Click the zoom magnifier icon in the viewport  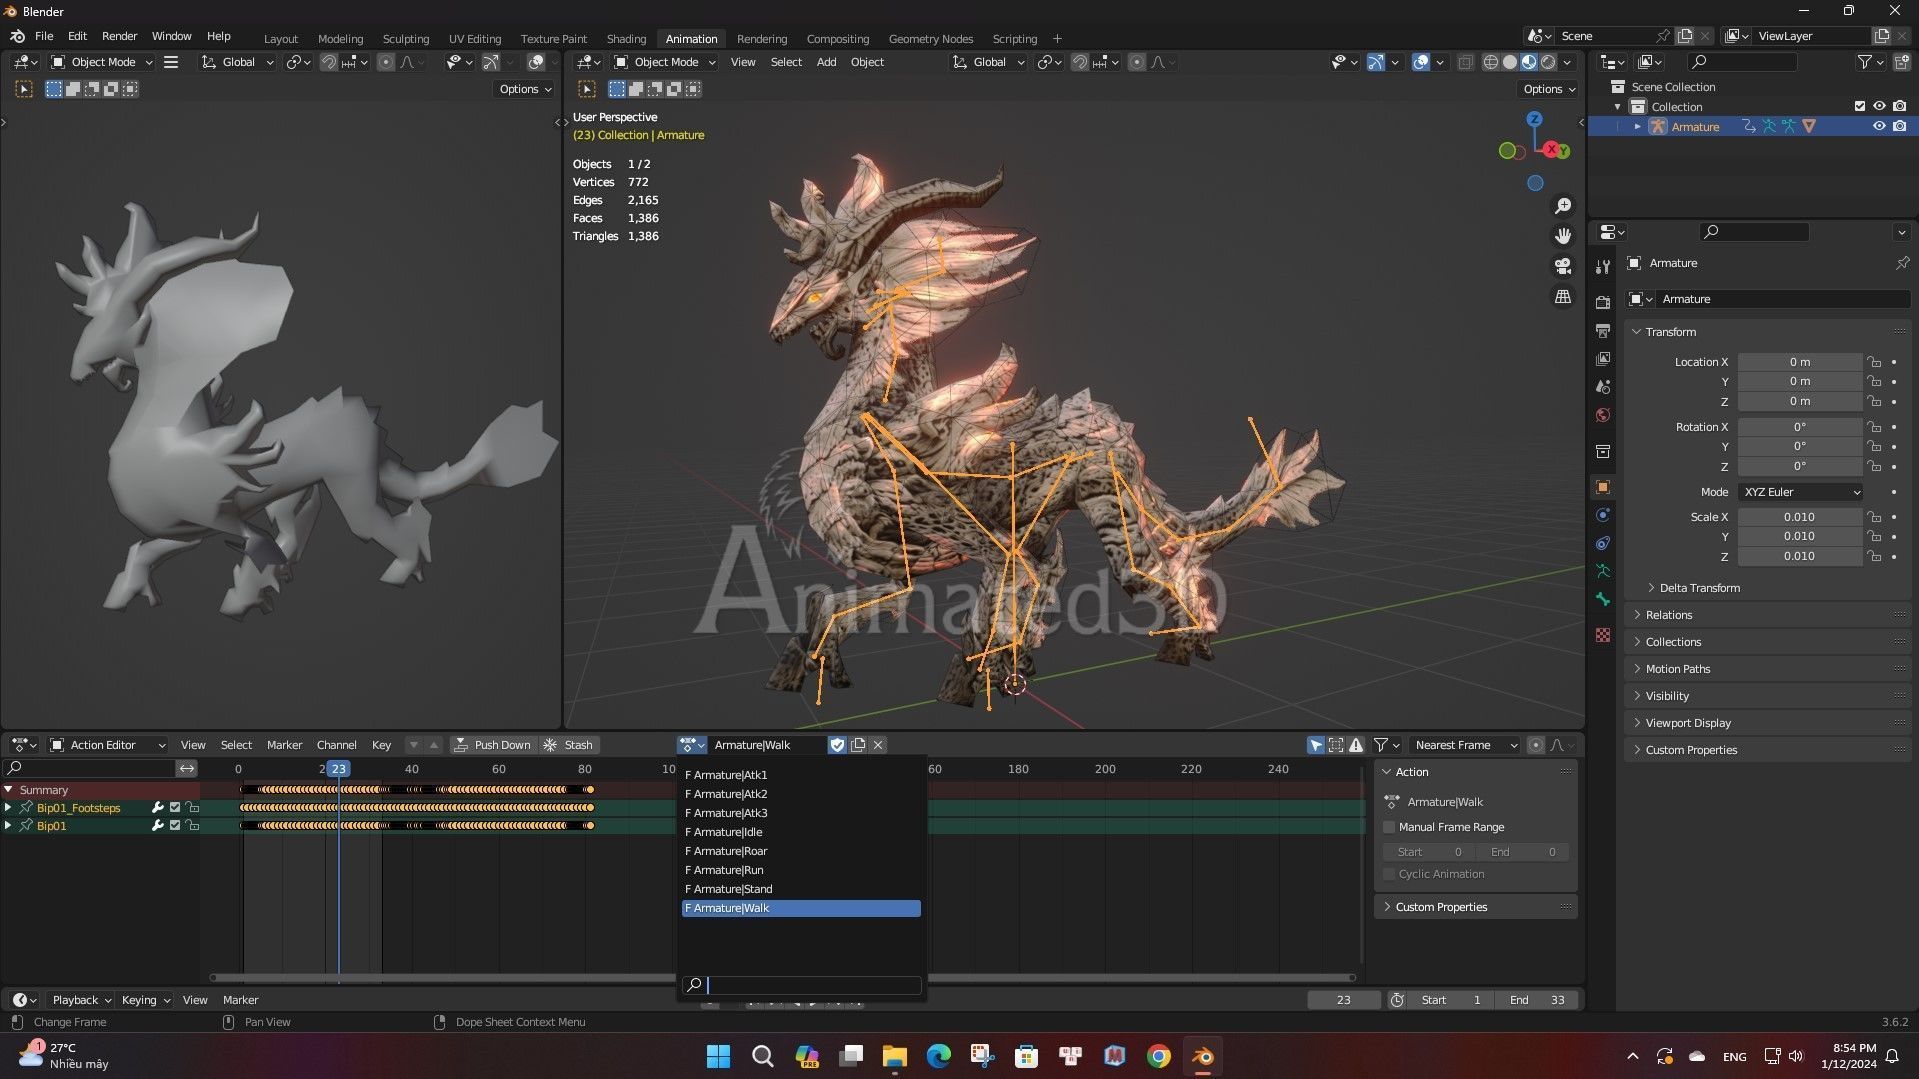(x=1562, y=206)
